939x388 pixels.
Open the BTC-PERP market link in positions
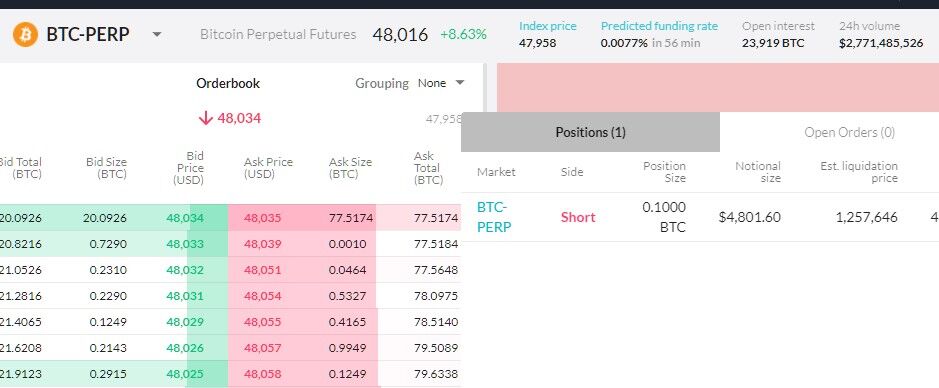[x=494, y=217]
